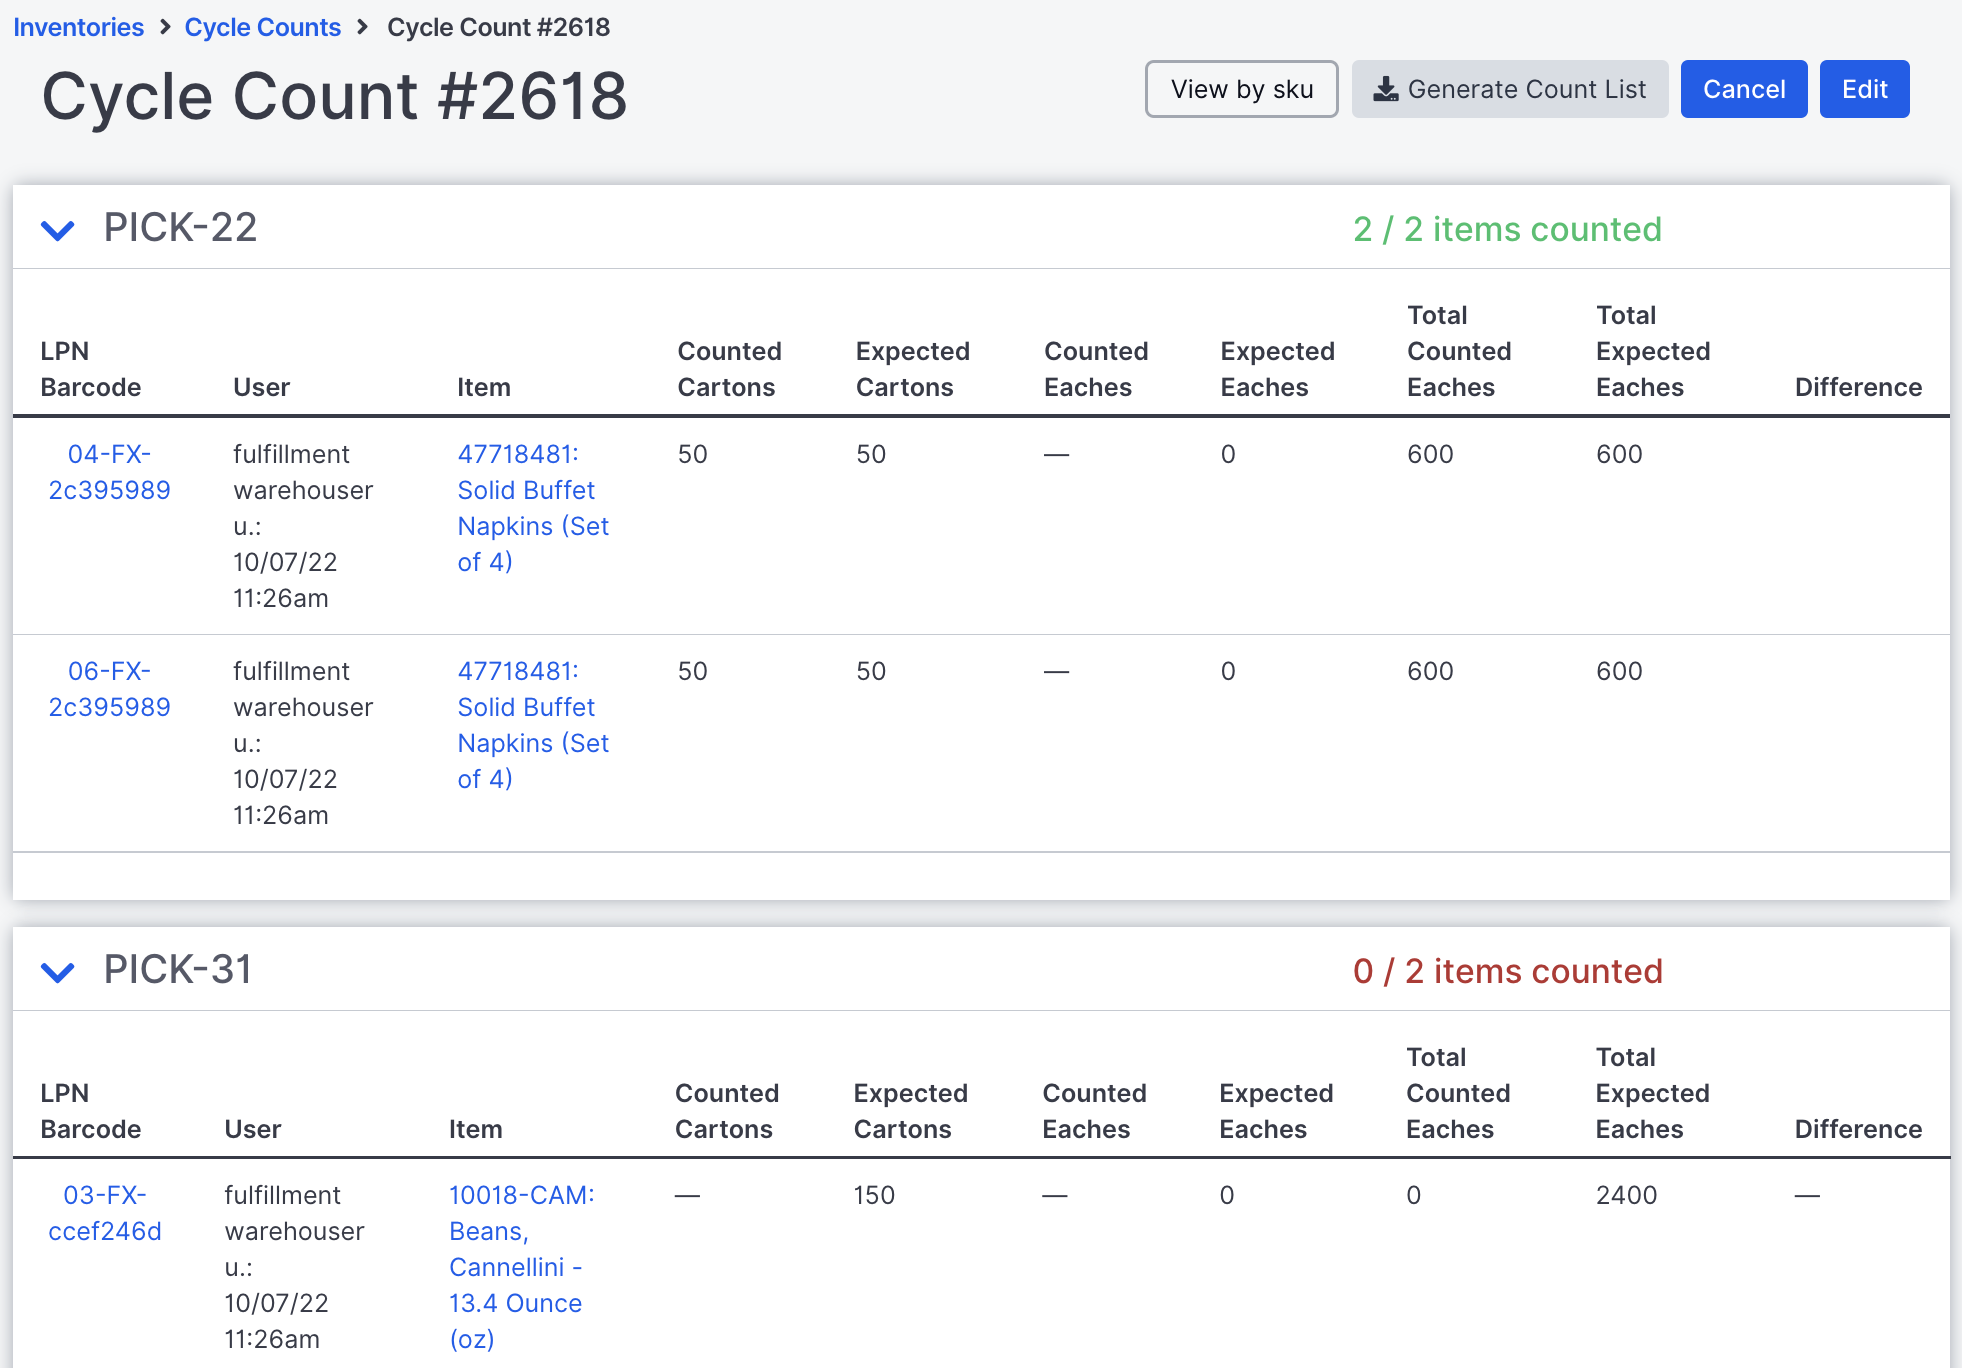This screenshot has width=1962, height=1368.
Task: Select the Cycle Count #2618 breadcrumb text
Action: pos(498,27)
